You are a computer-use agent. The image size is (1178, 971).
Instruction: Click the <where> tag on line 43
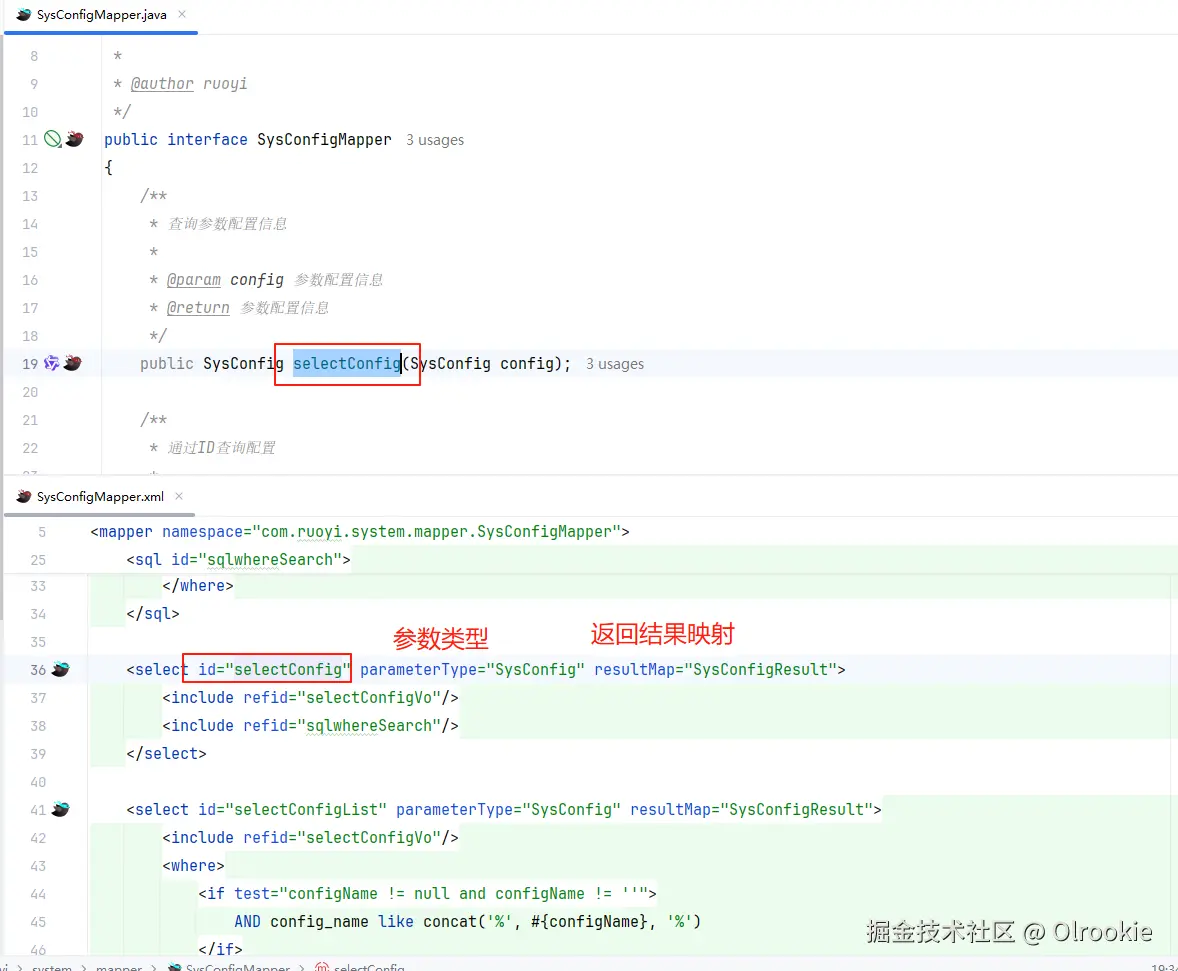click(x=193, y=866)
